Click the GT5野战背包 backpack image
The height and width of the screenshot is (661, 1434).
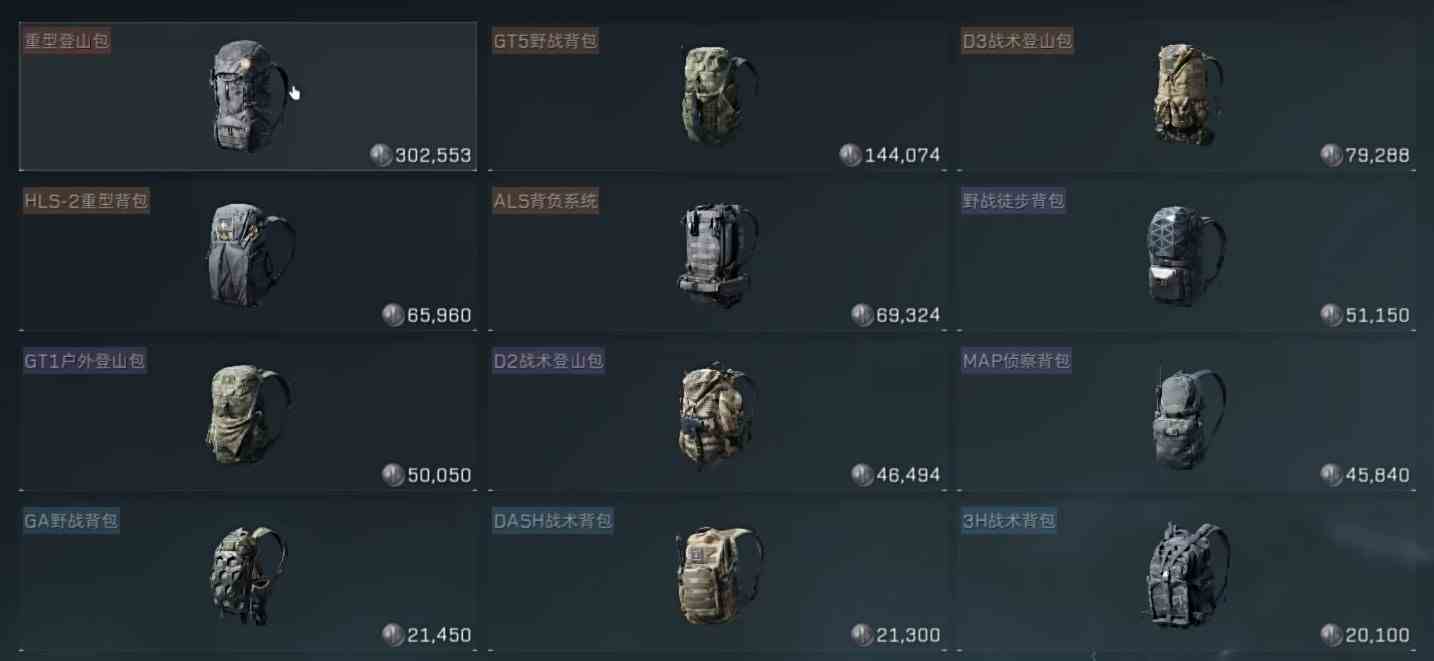tap(718, 95)
